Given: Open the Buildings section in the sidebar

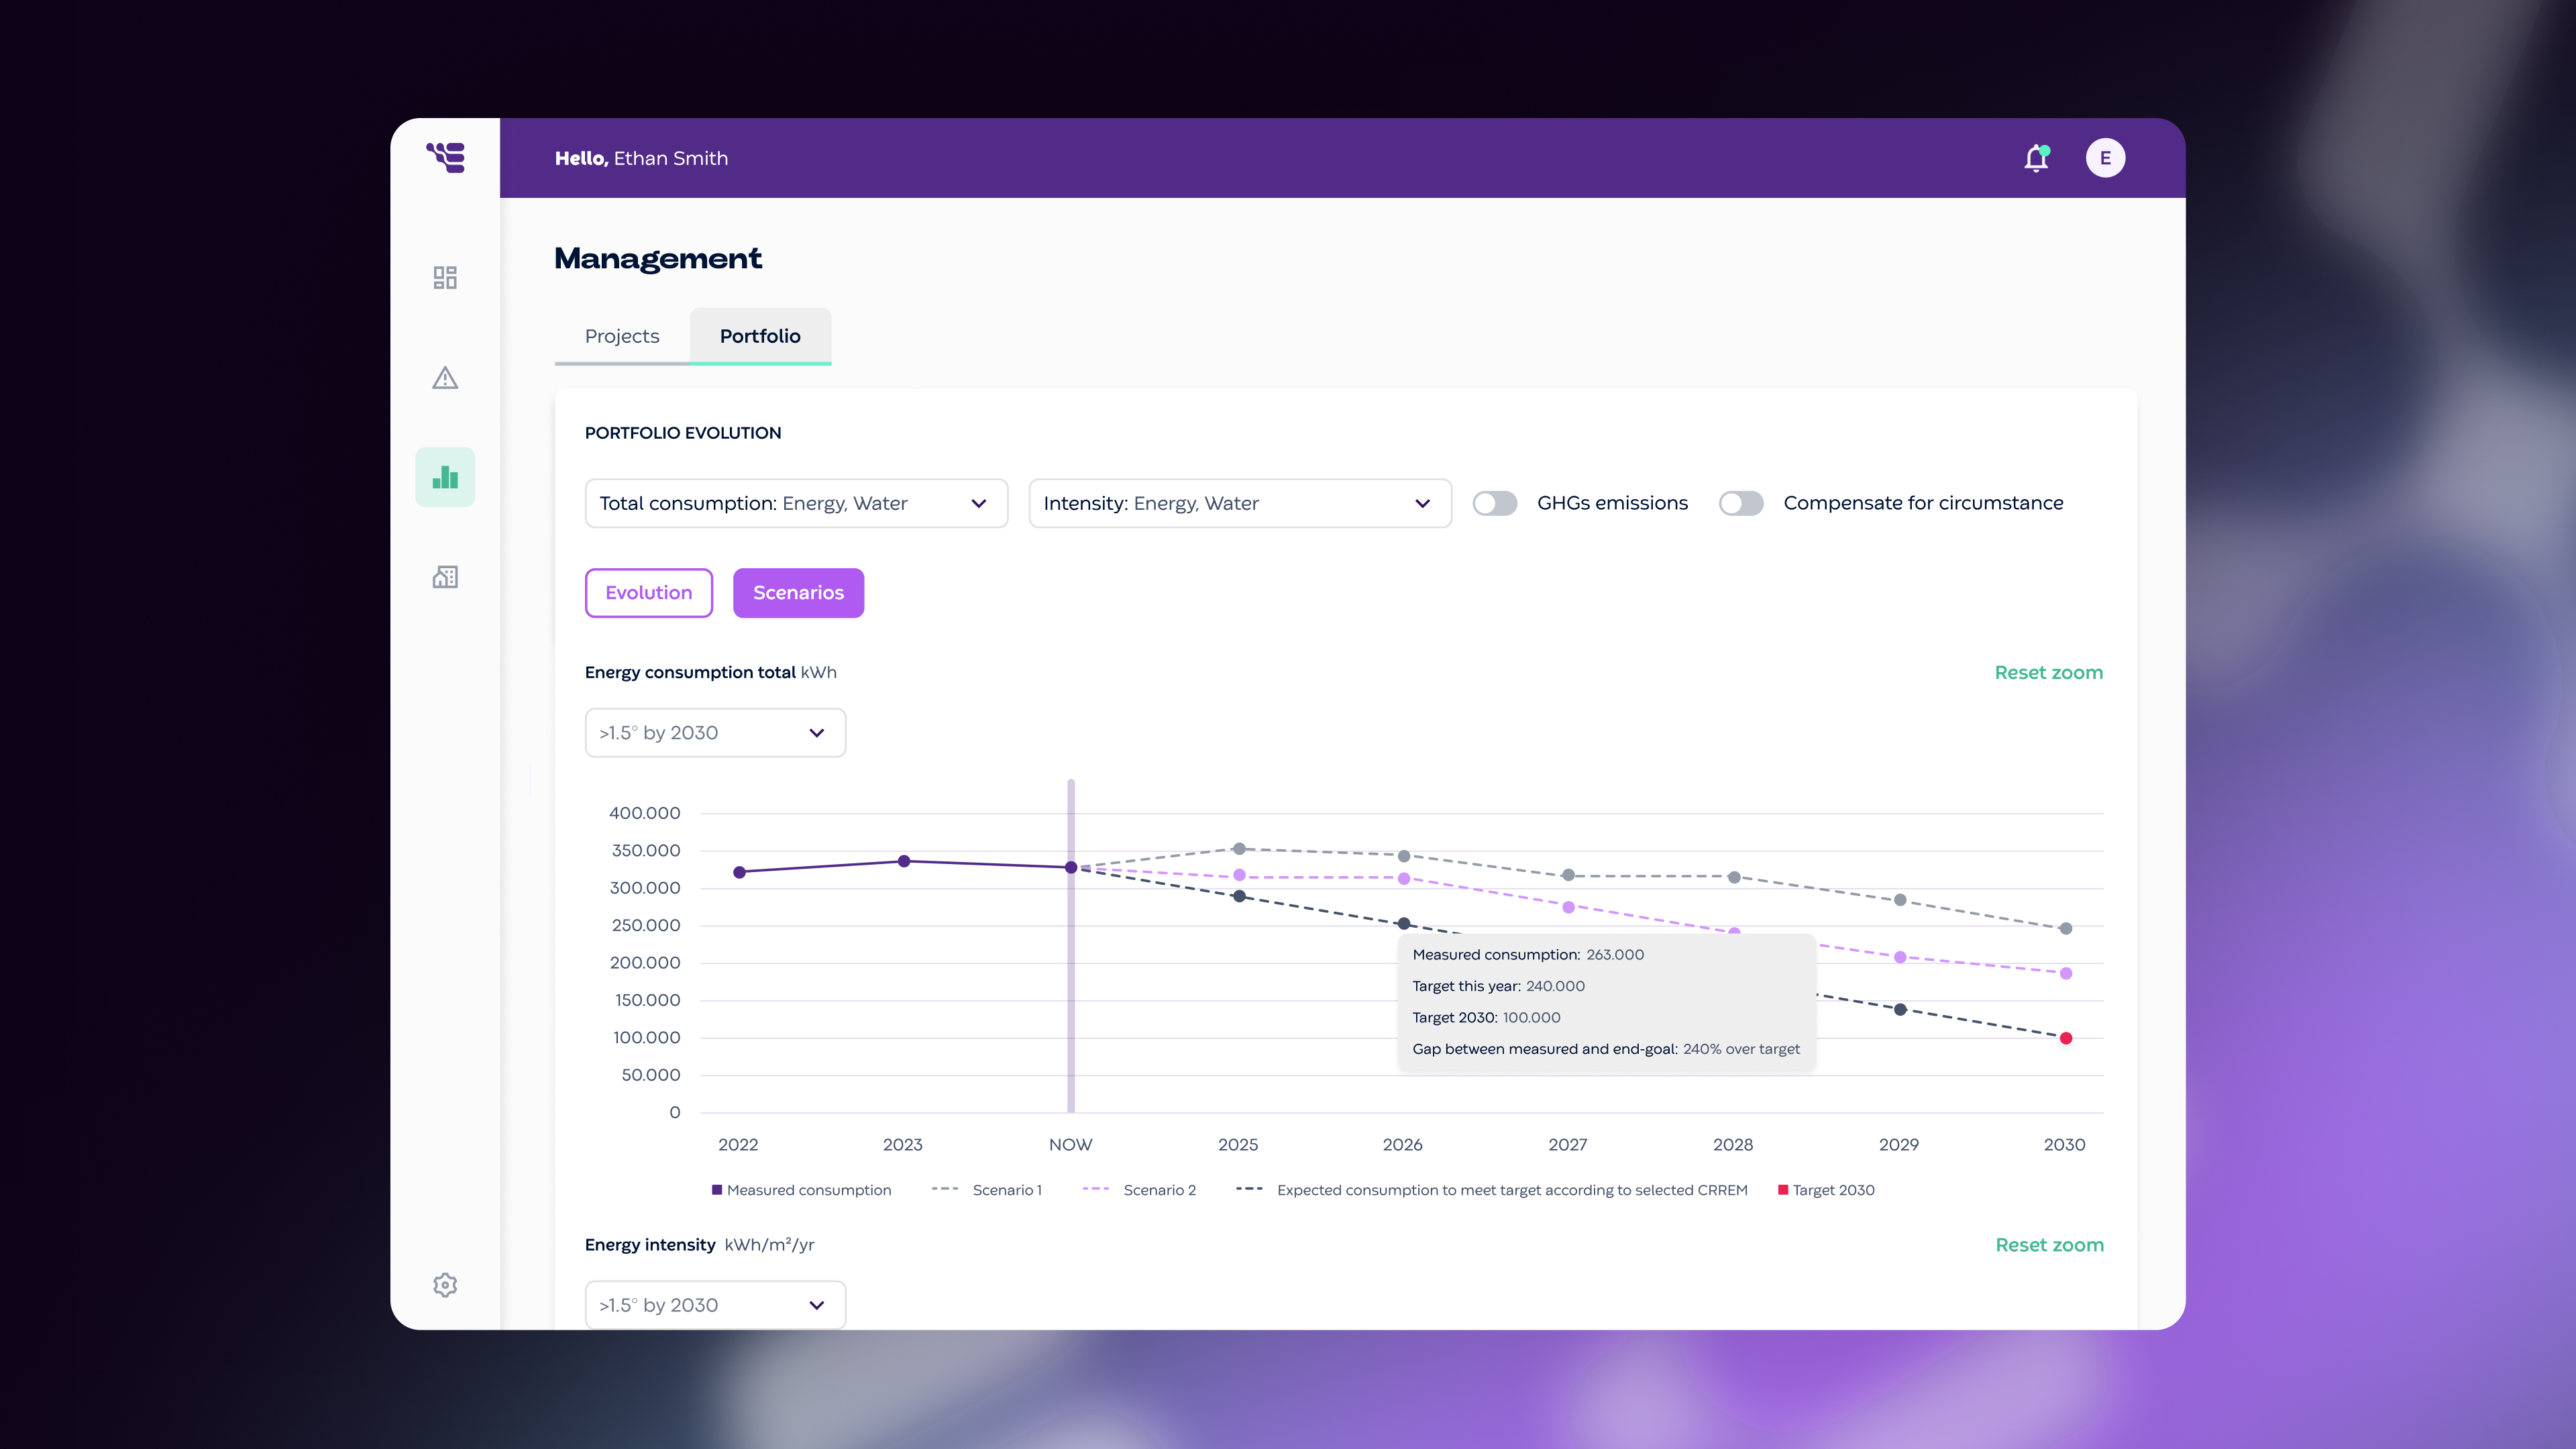Looking at the screenshot, I should pyautogui.click(x=444, y=577).
